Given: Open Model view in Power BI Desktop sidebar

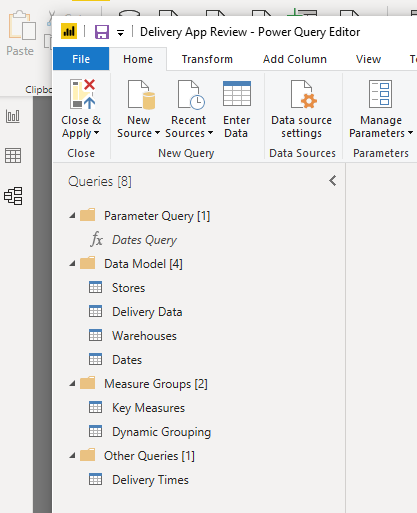Looking at the screenshot, I should (x=13, y=196).
